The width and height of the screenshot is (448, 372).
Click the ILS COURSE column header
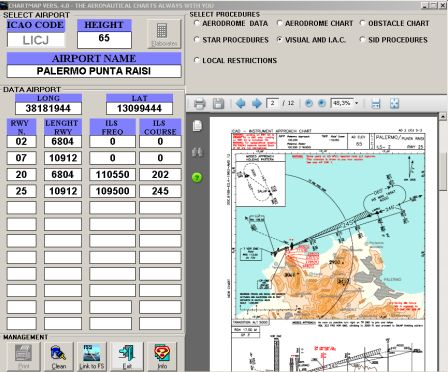[160, 127]
